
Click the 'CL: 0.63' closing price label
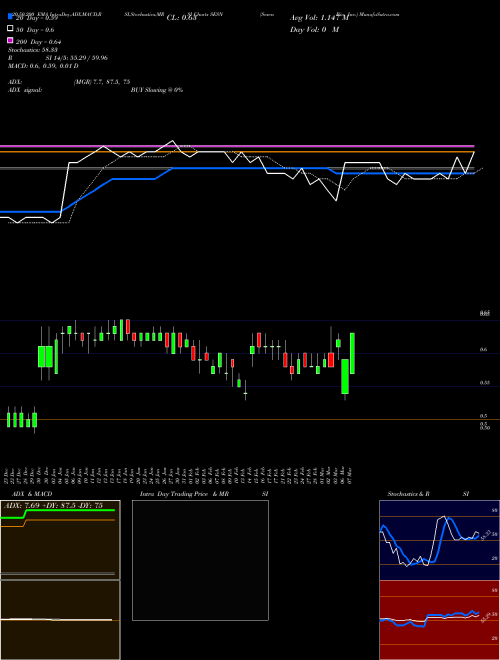click(x=181, y=18)
